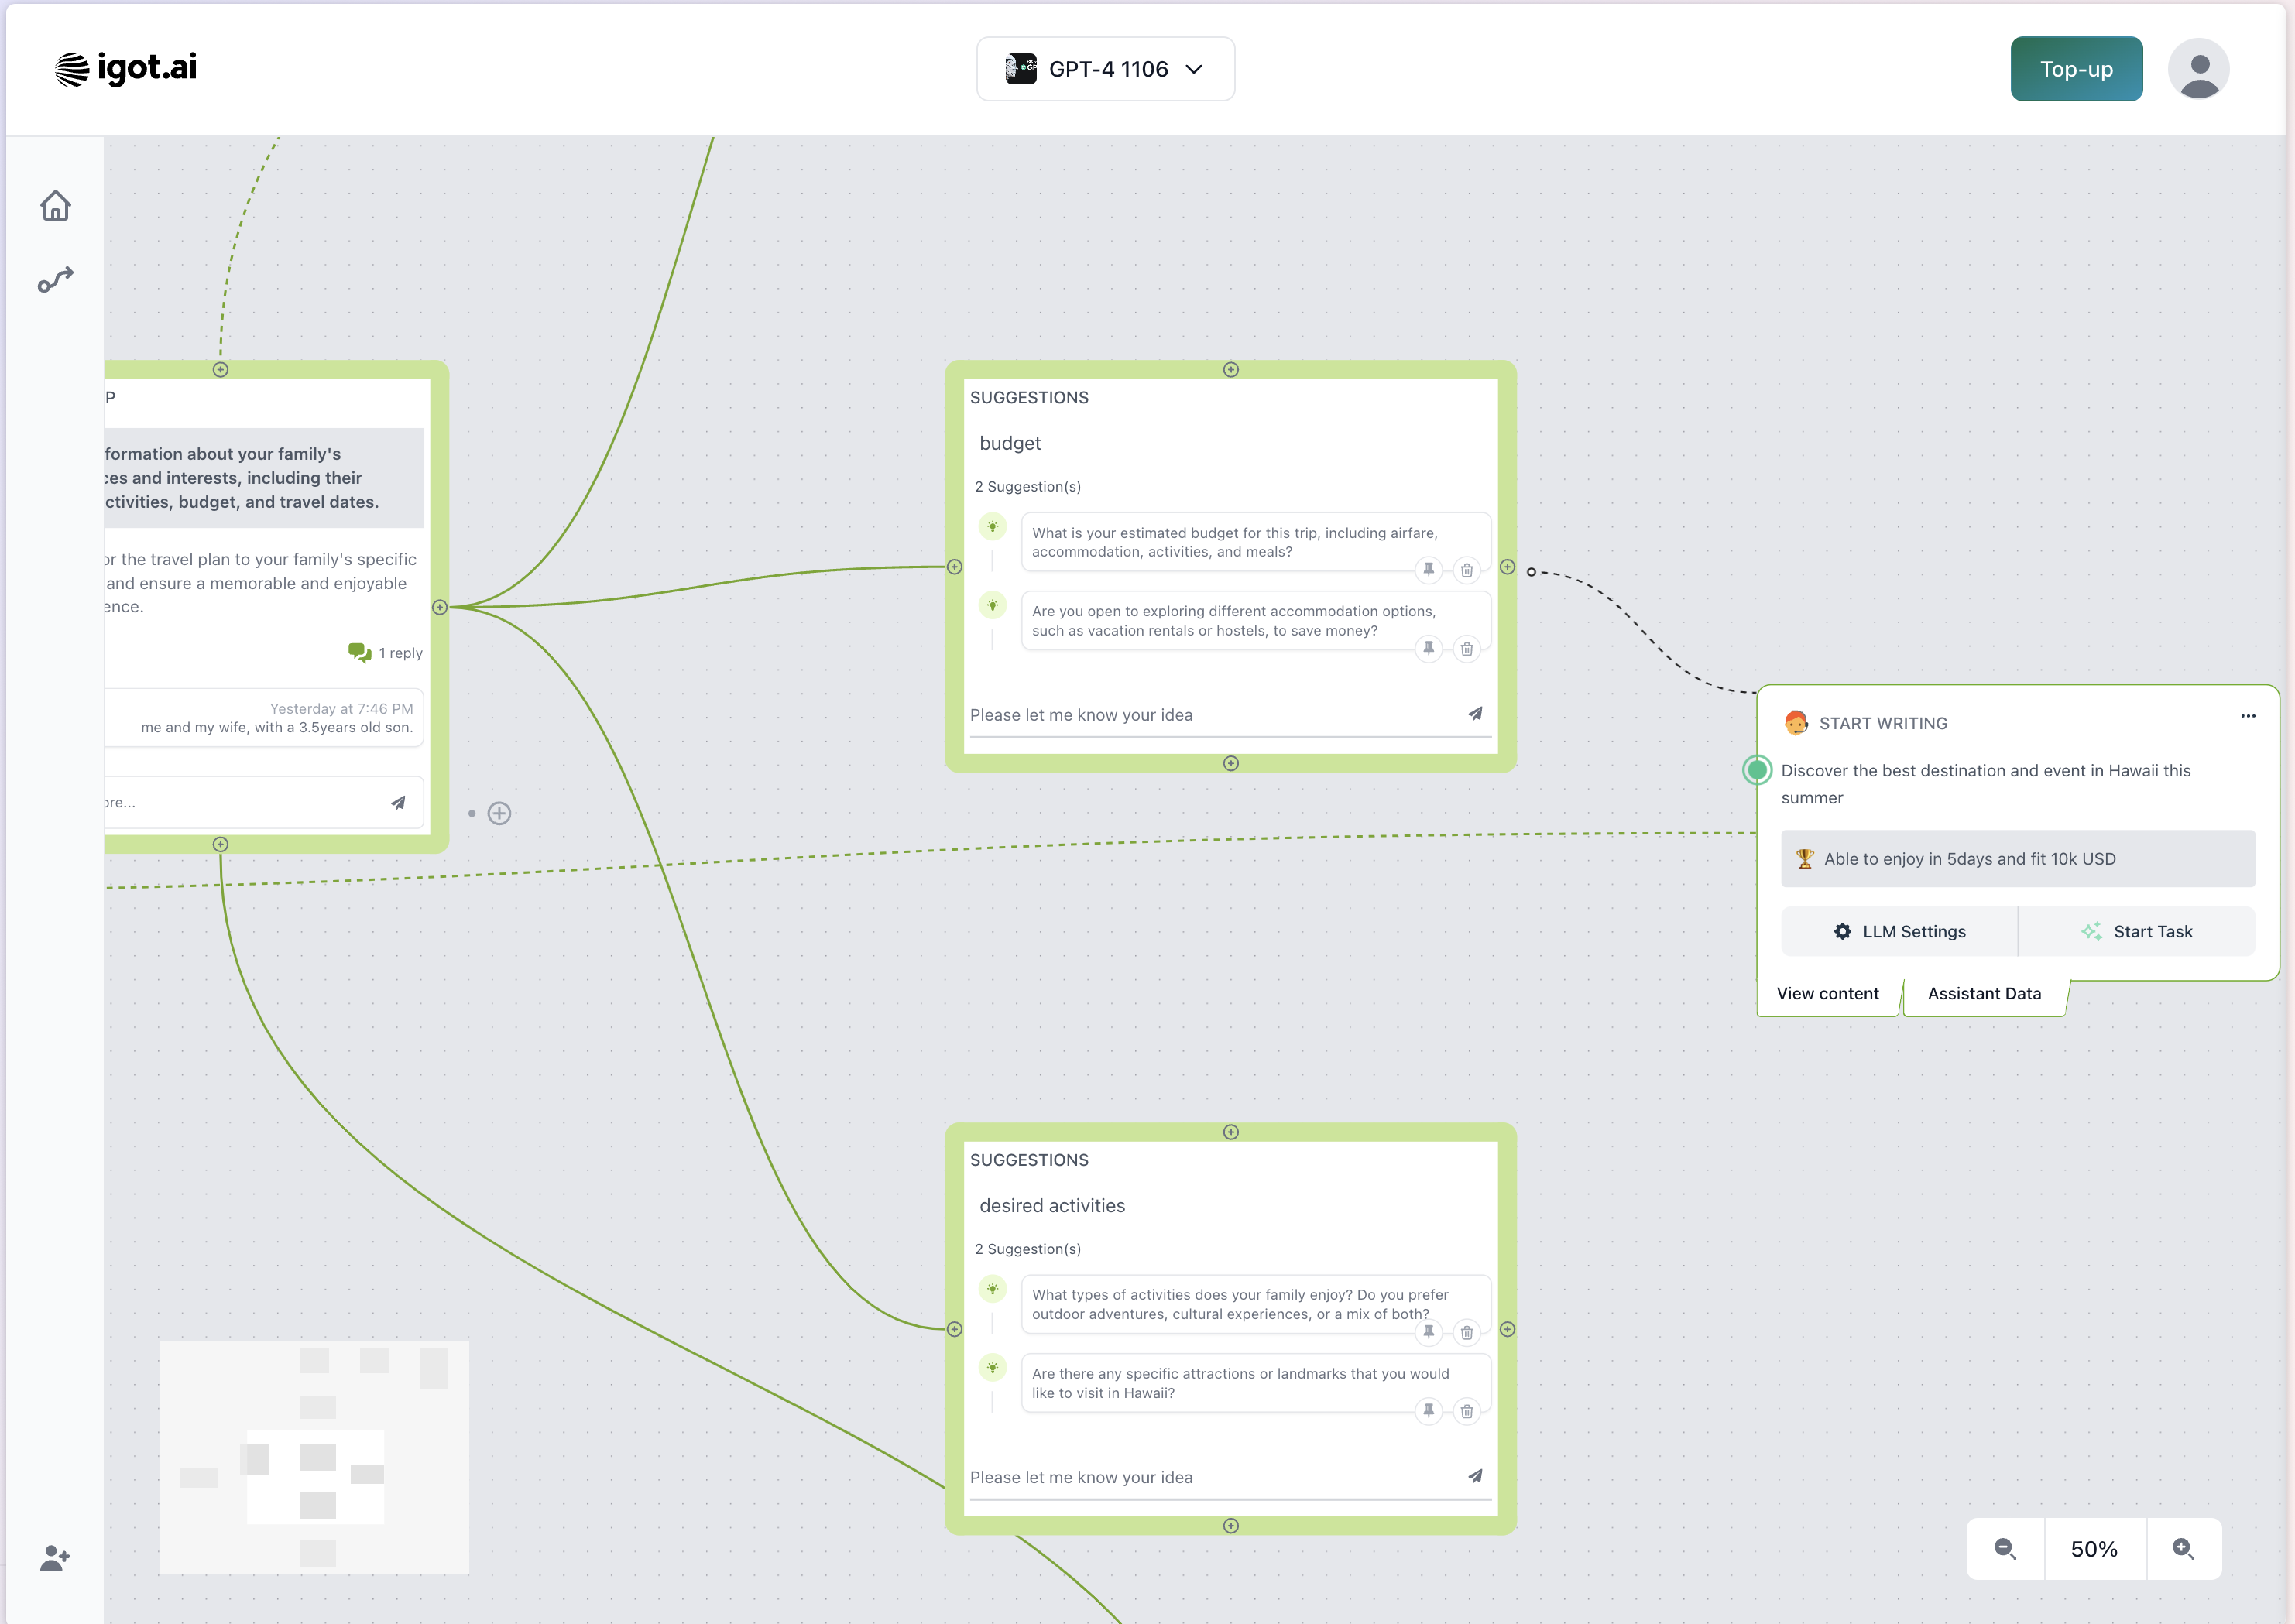Click the add user icon in sidebar
Viewport: 2295px width, 1624px height.
(x=55, y=1558)
